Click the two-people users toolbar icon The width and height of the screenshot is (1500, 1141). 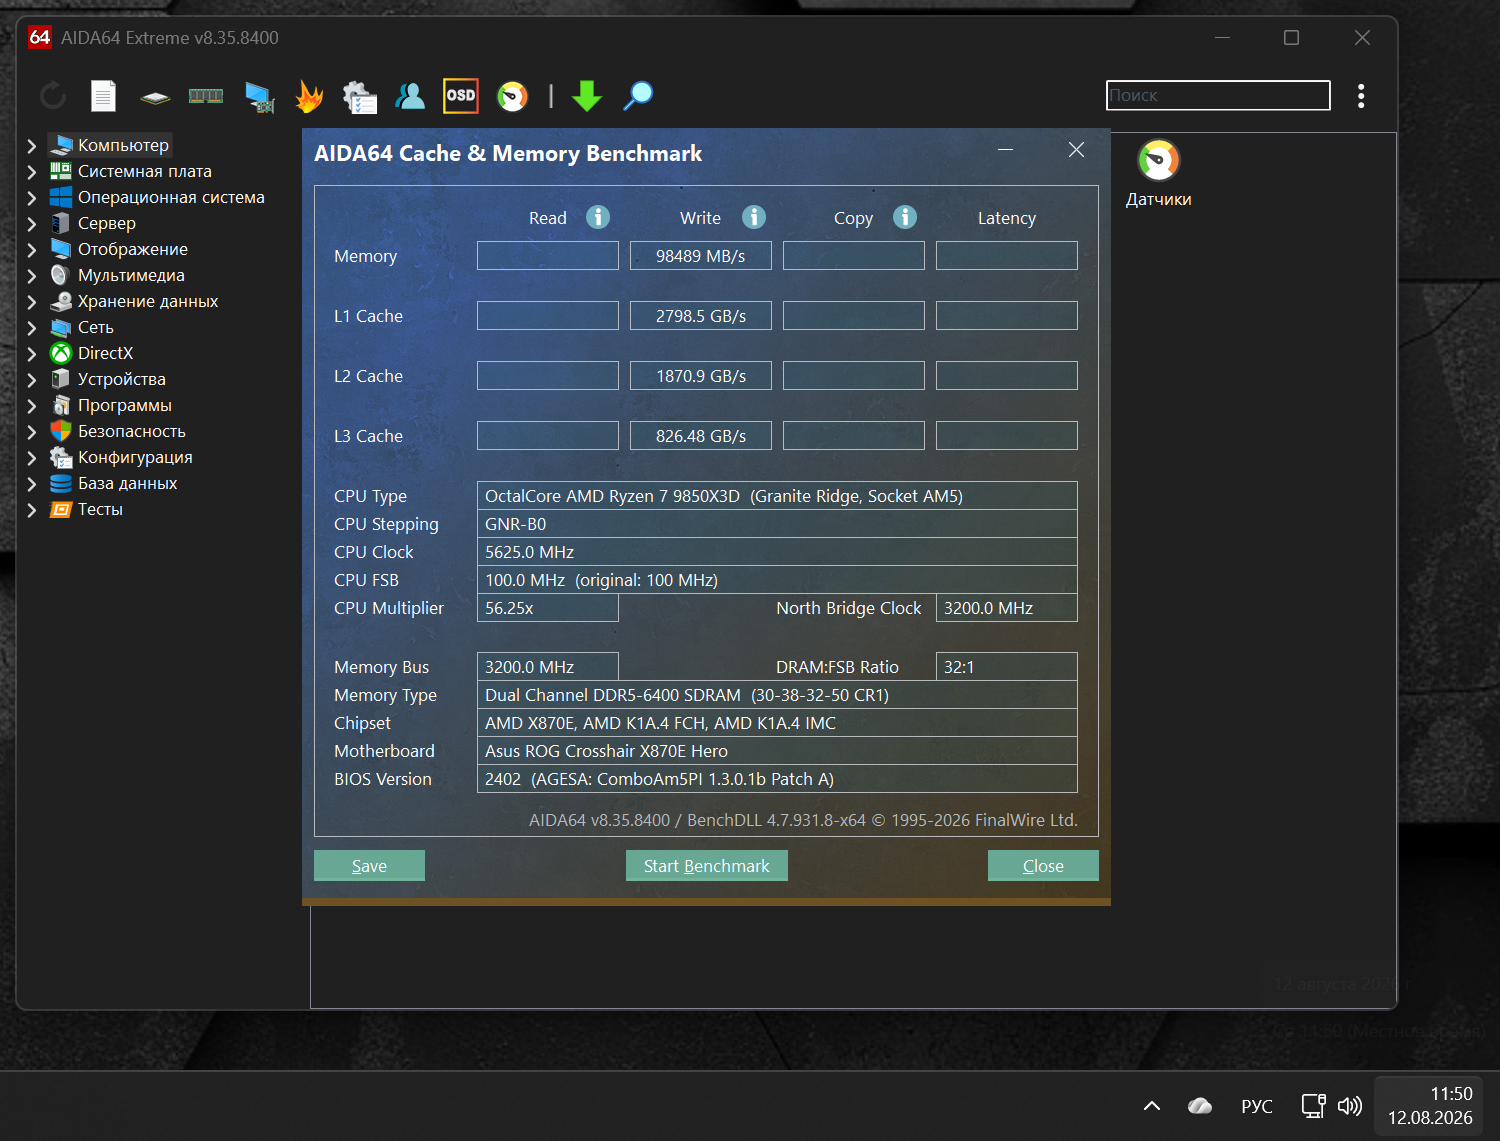[x=410, y=96]
